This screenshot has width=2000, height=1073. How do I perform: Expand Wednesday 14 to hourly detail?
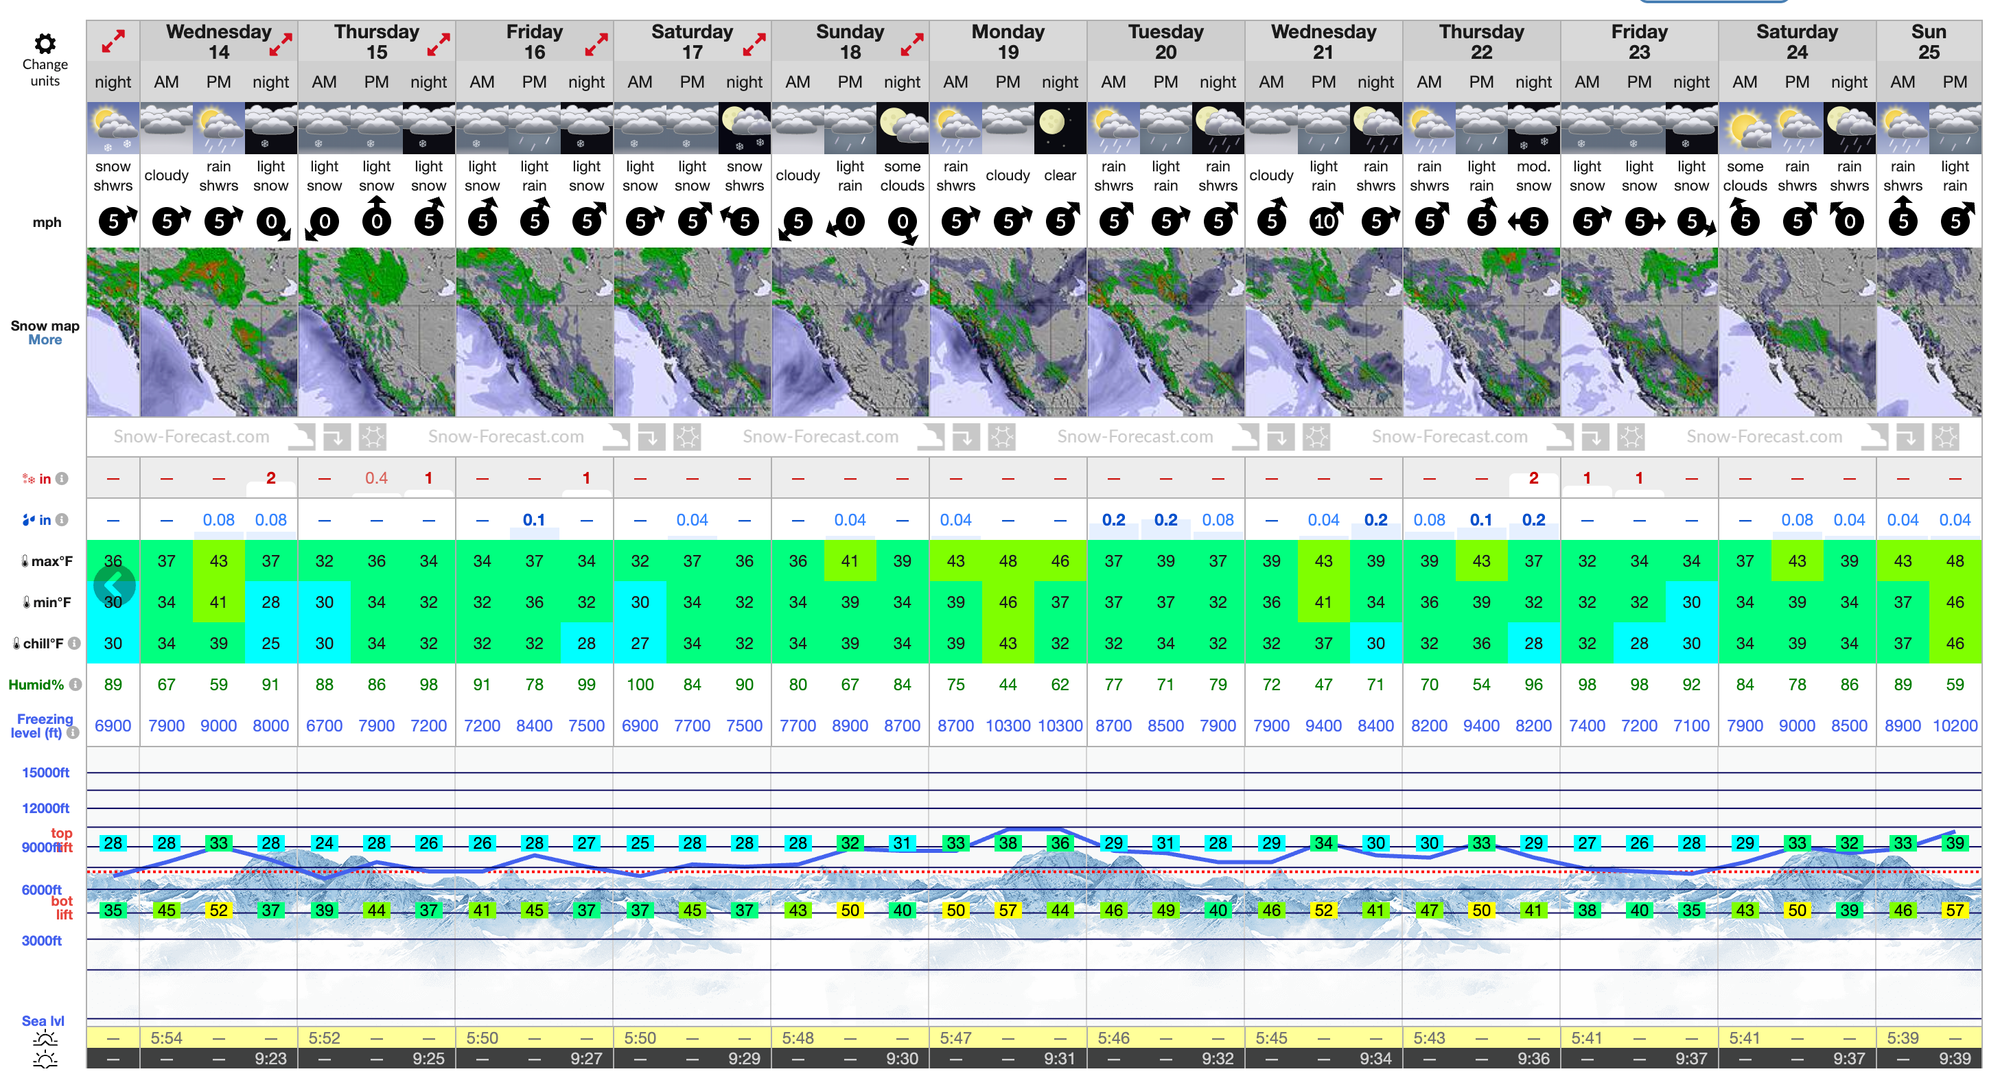point(281,44)
